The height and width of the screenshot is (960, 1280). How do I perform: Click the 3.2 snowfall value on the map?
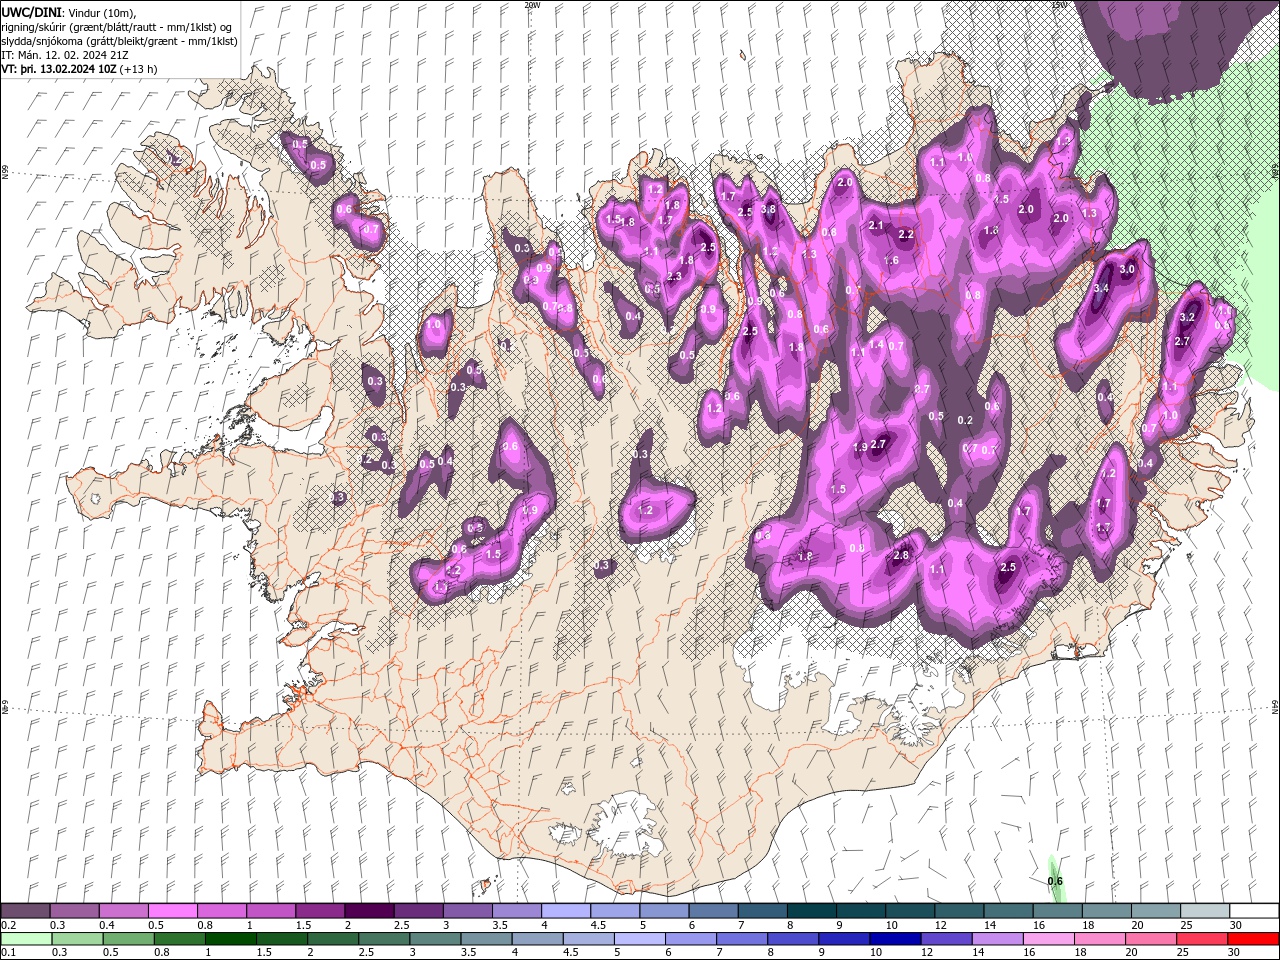pos(1188,317)
